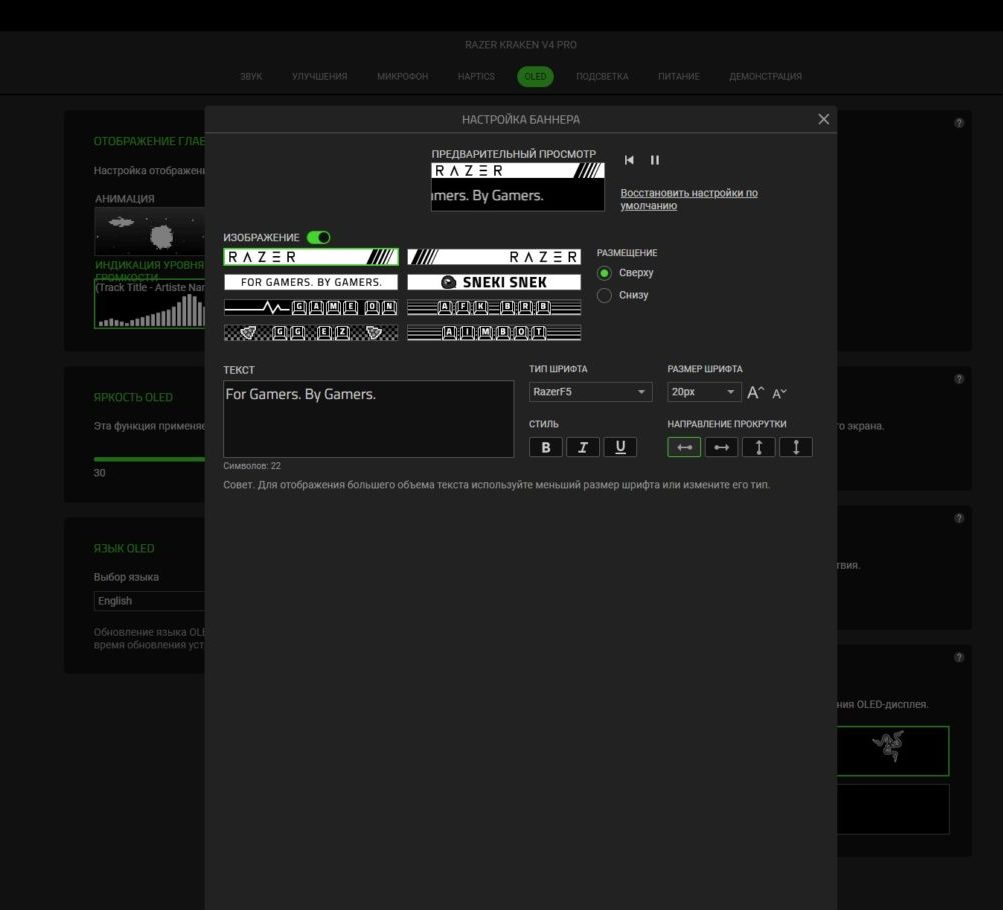The image size is (1003, 910).
Task: Toggle the Изображение switch off
Action: 319,237
